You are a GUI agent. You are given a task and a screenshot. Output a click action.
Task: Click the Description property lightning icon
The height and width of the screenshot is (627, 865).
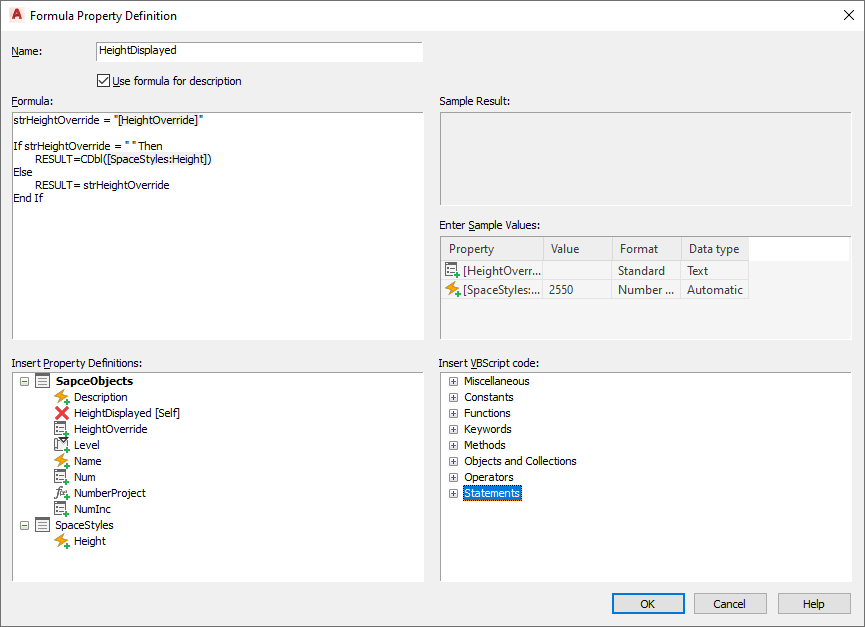(61, 397)
